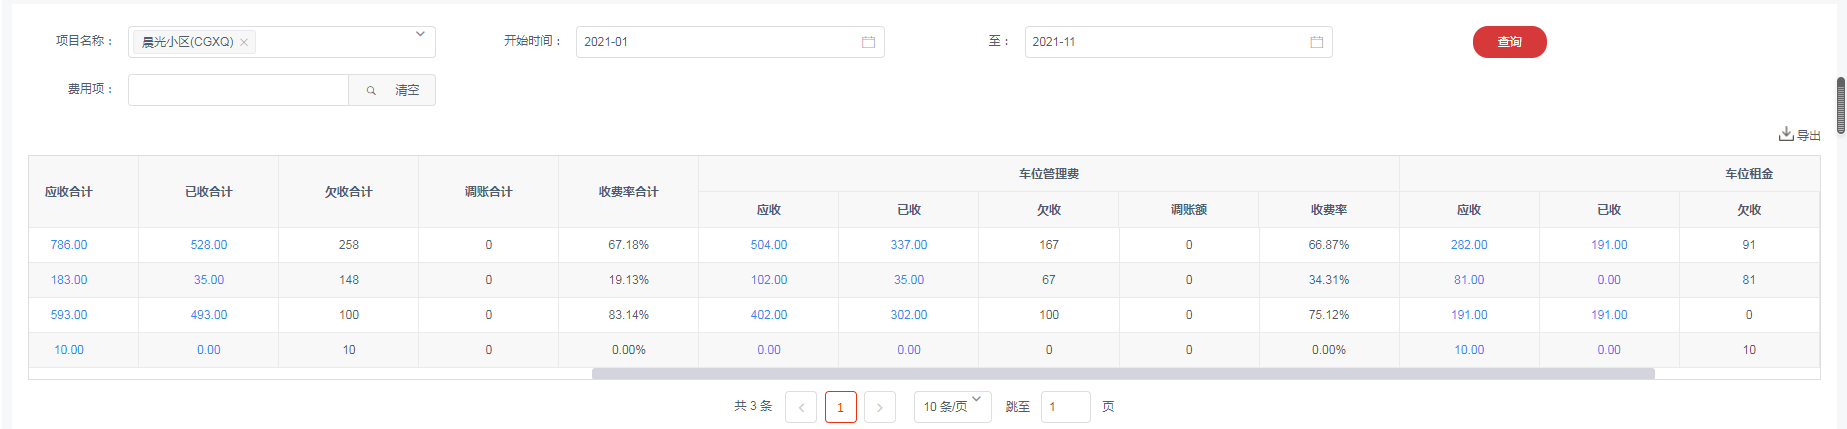Click the 跳至 page number input

[1065, 407]
